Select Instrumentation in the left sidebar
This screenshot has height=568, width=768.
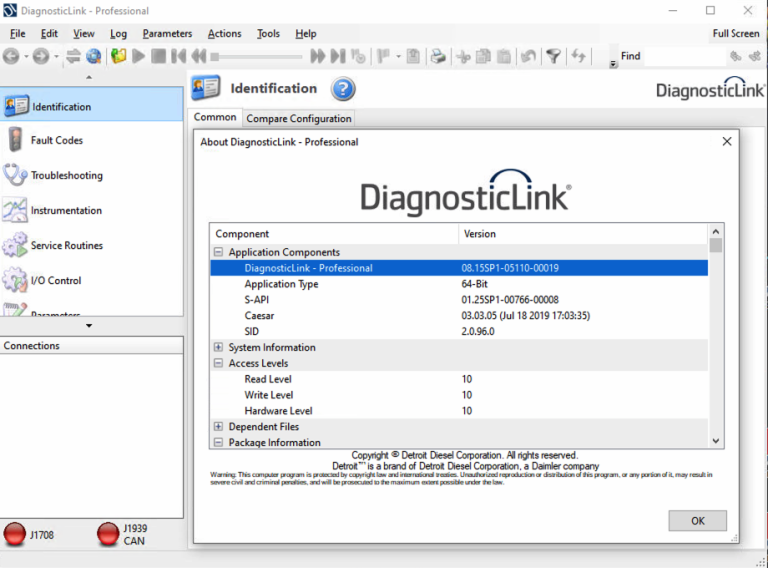pyautogui.click(x=92, y=210)
